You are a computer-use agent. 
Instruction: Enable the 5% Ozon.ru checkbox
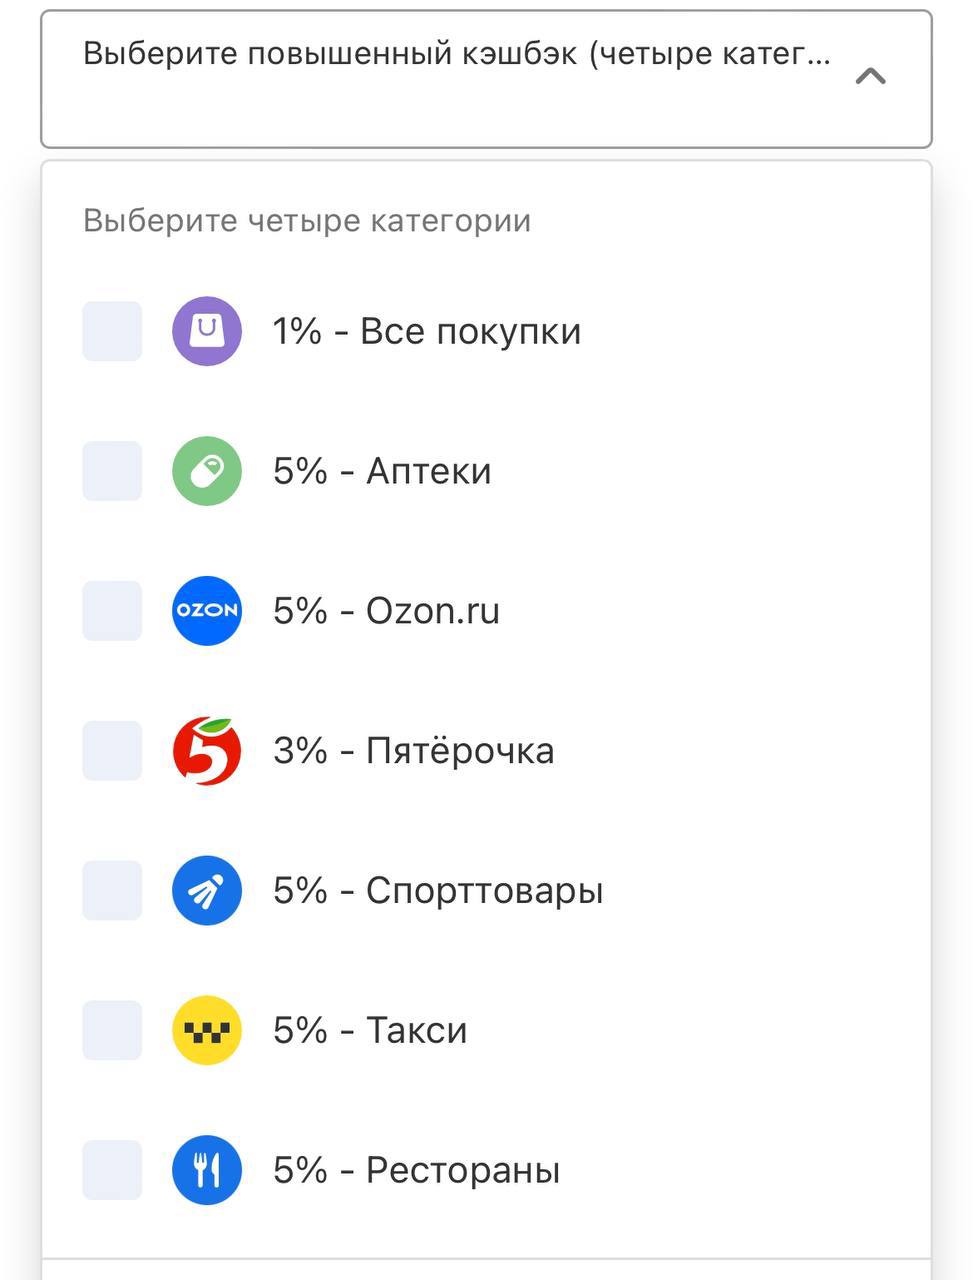point(112,611)
